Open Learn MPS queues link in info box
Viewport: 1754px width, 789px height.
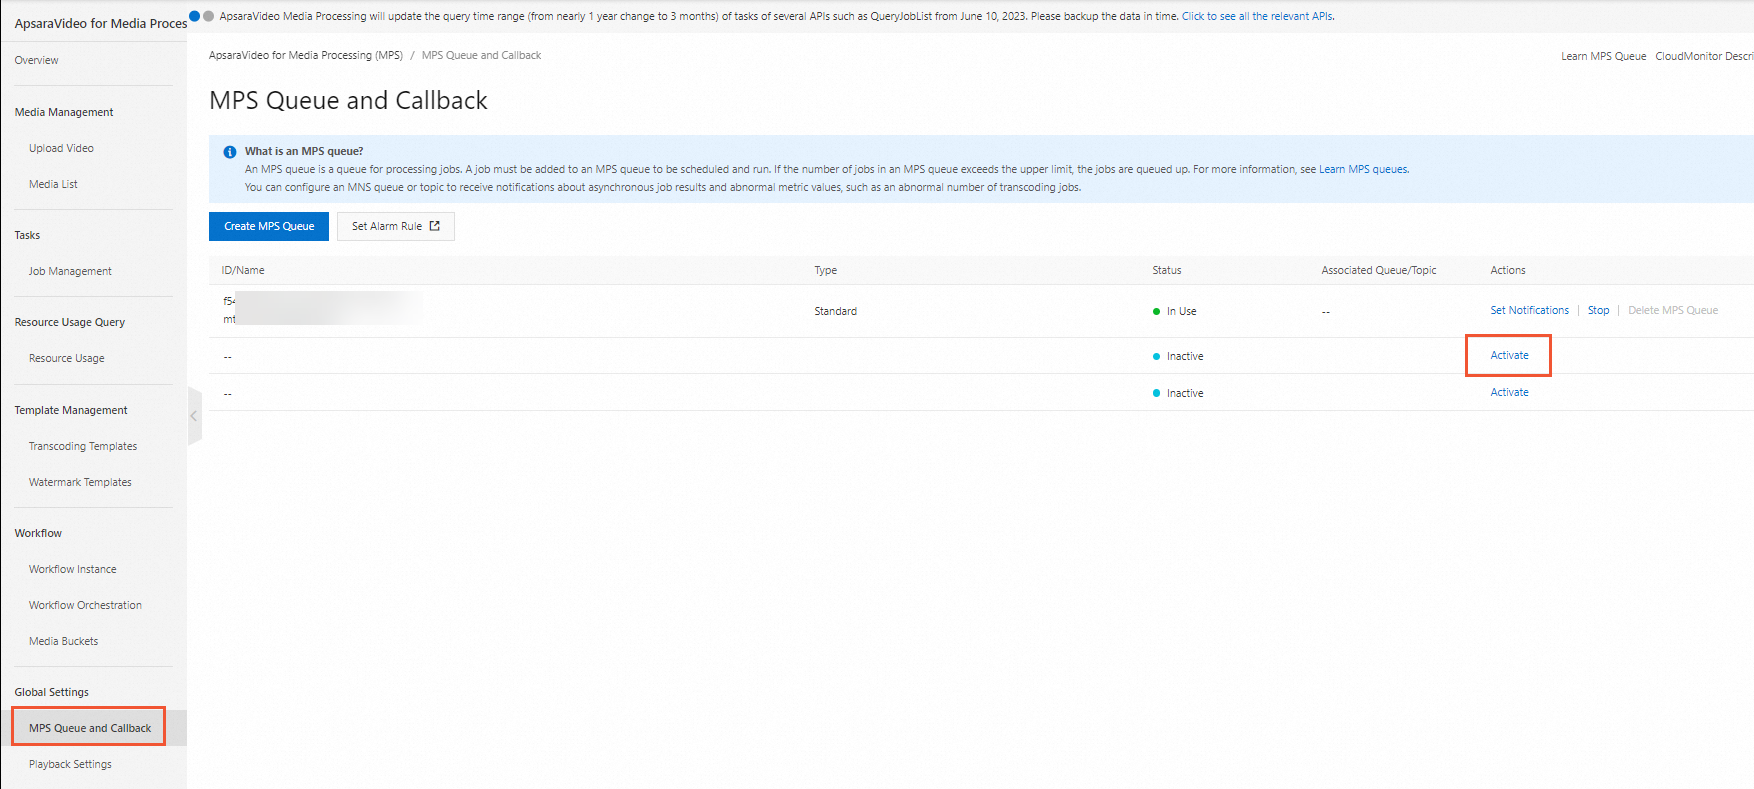(x=1363, y=169)
